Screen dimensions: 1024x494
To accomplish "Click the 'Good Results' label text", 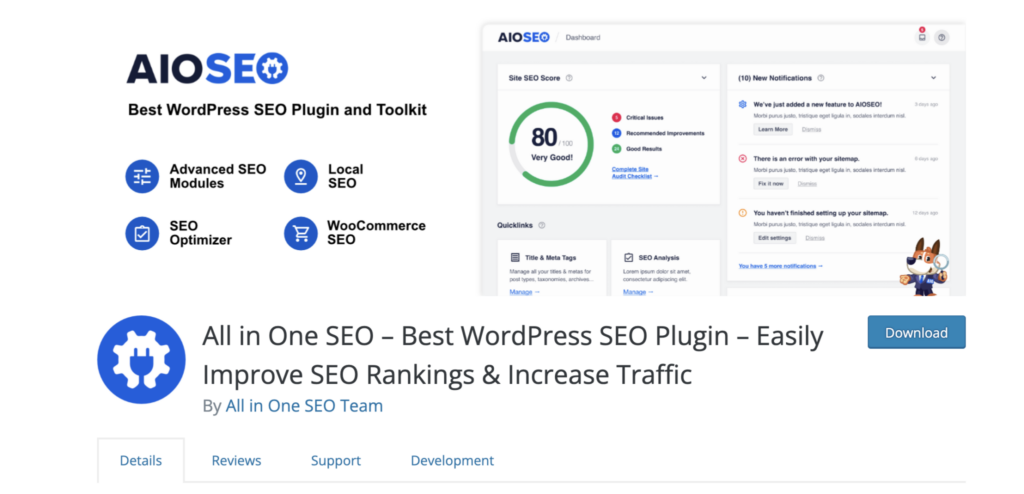I will [643, 149].
